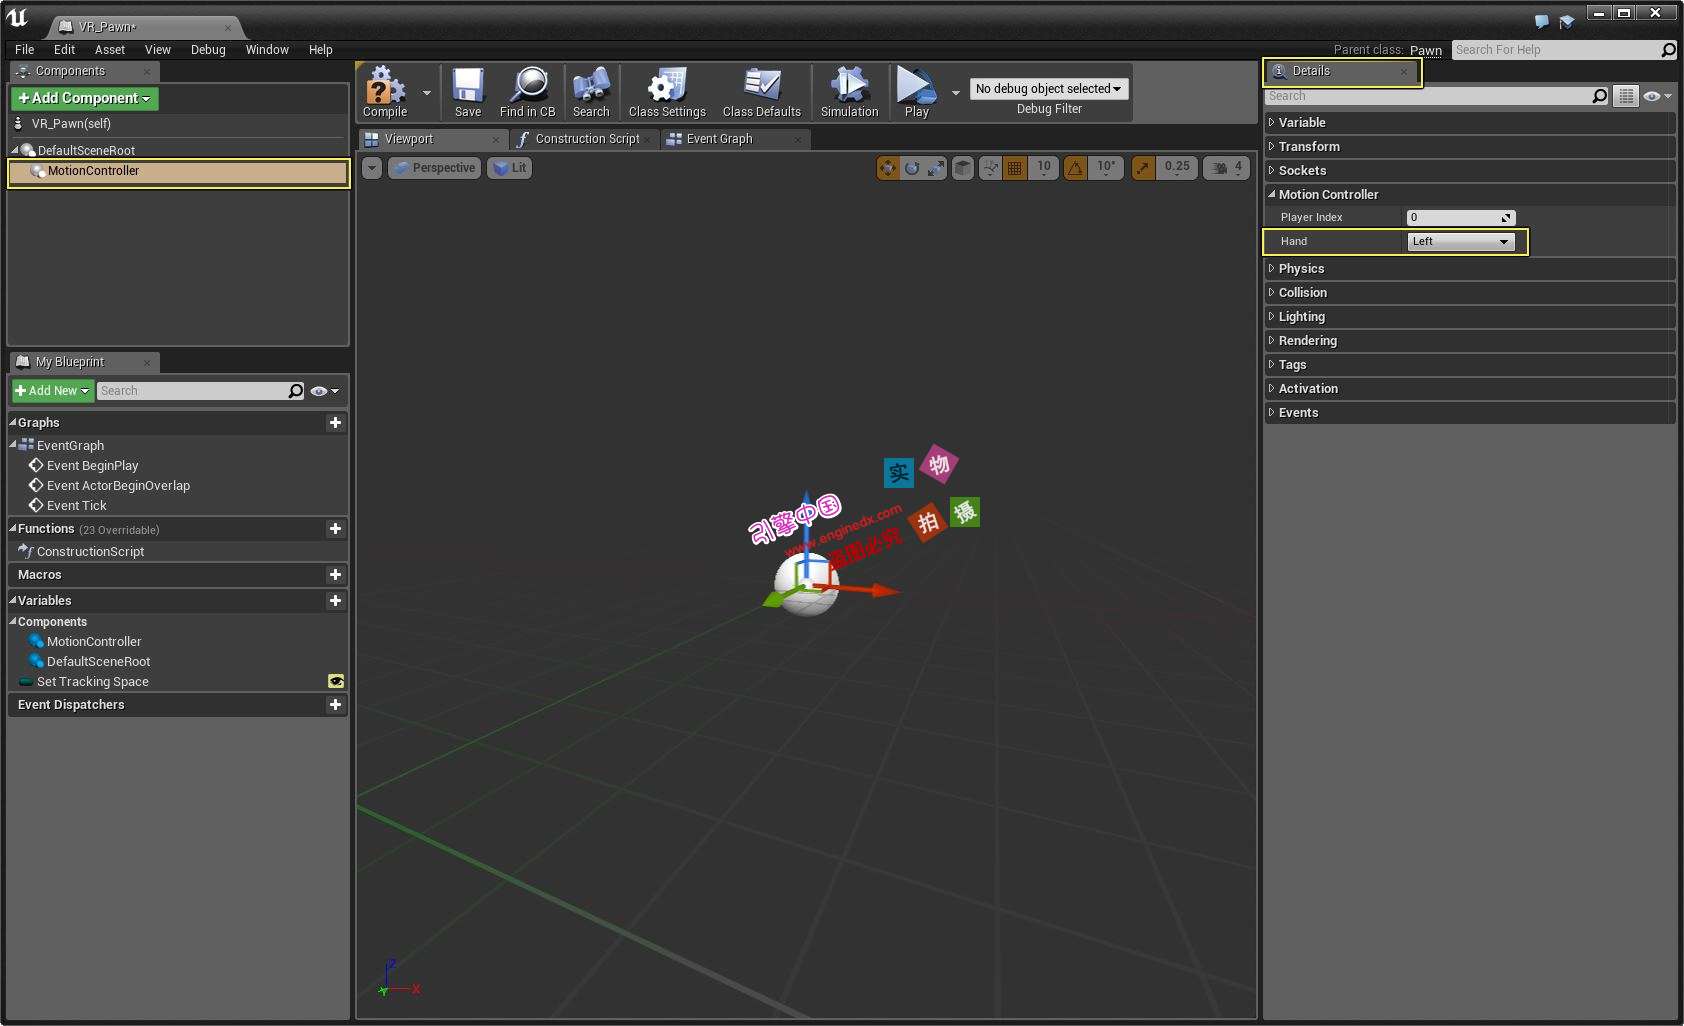Open the Pawn parent class link
Image resolution: width=1684 pixels, height=1026 pixels.
1426,50
